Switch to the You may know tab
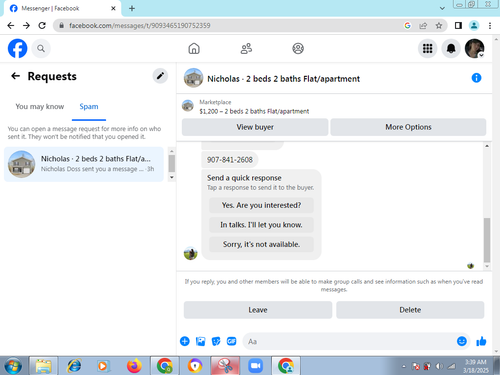Viewport: 500px width, 375px height. [x=40, y=107]
